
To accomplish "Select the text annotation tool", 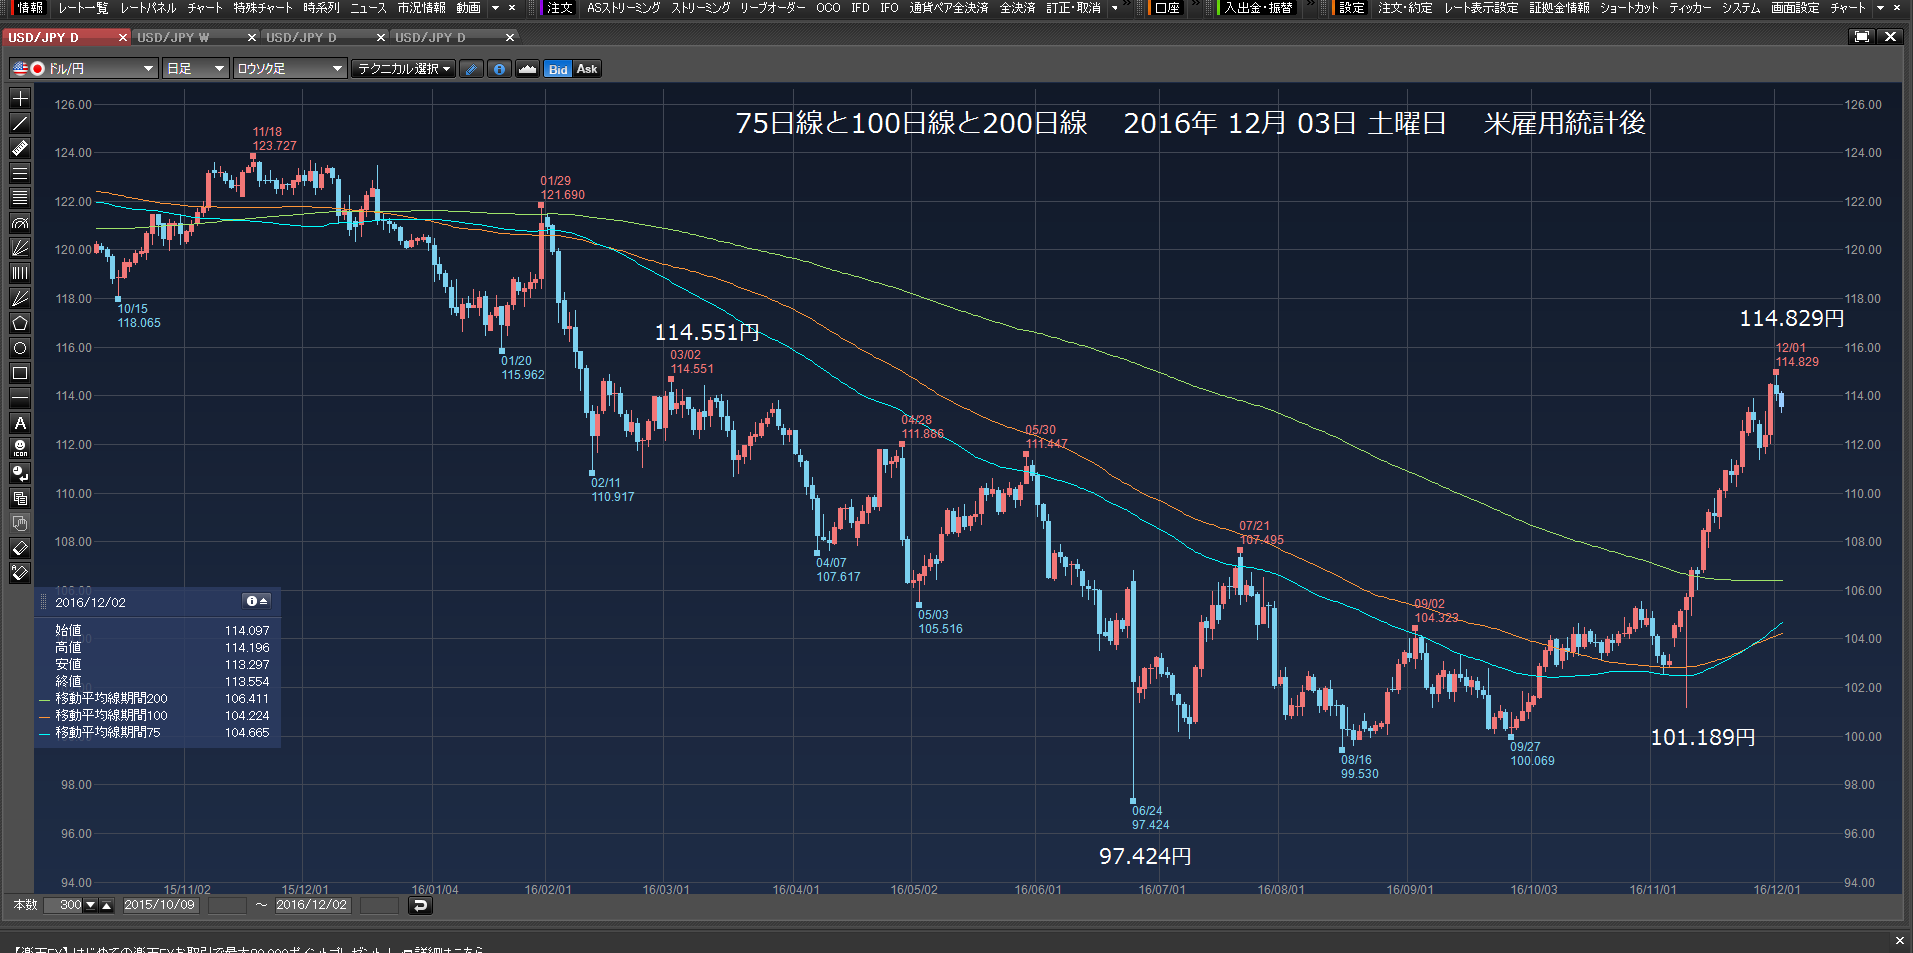I will 20,423.
